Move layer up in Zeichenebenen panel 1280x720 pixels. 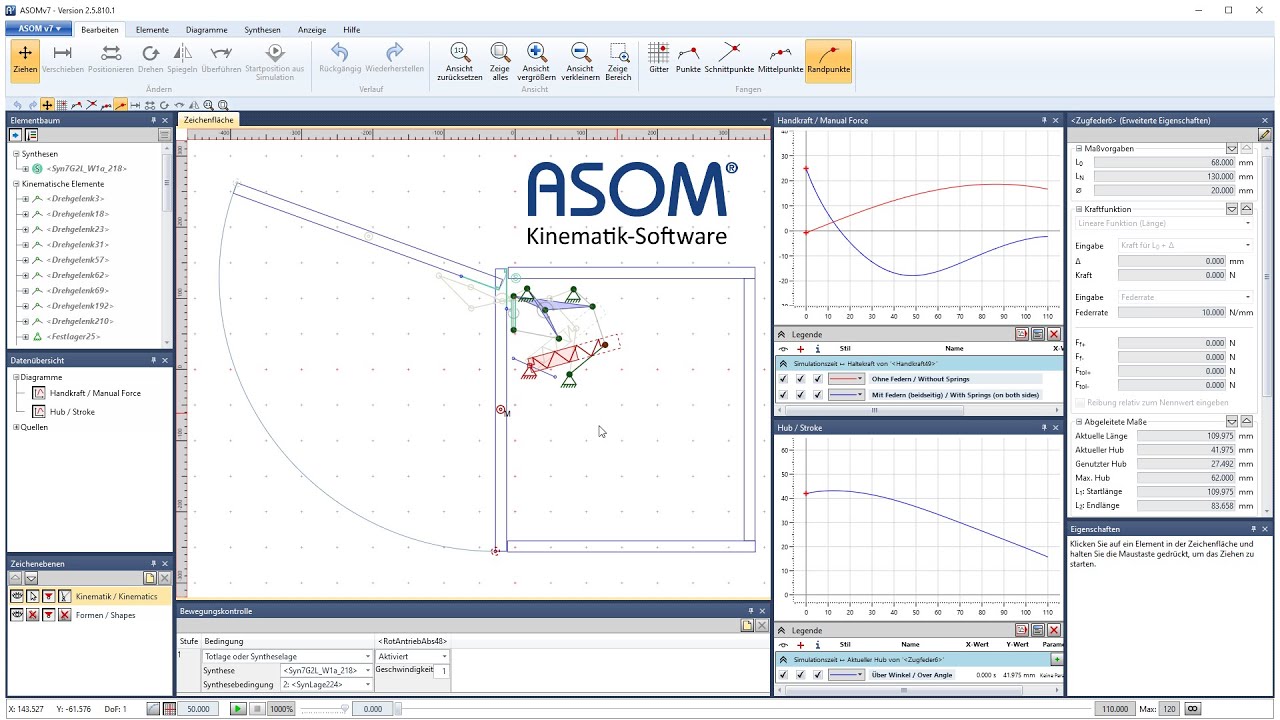16,578
